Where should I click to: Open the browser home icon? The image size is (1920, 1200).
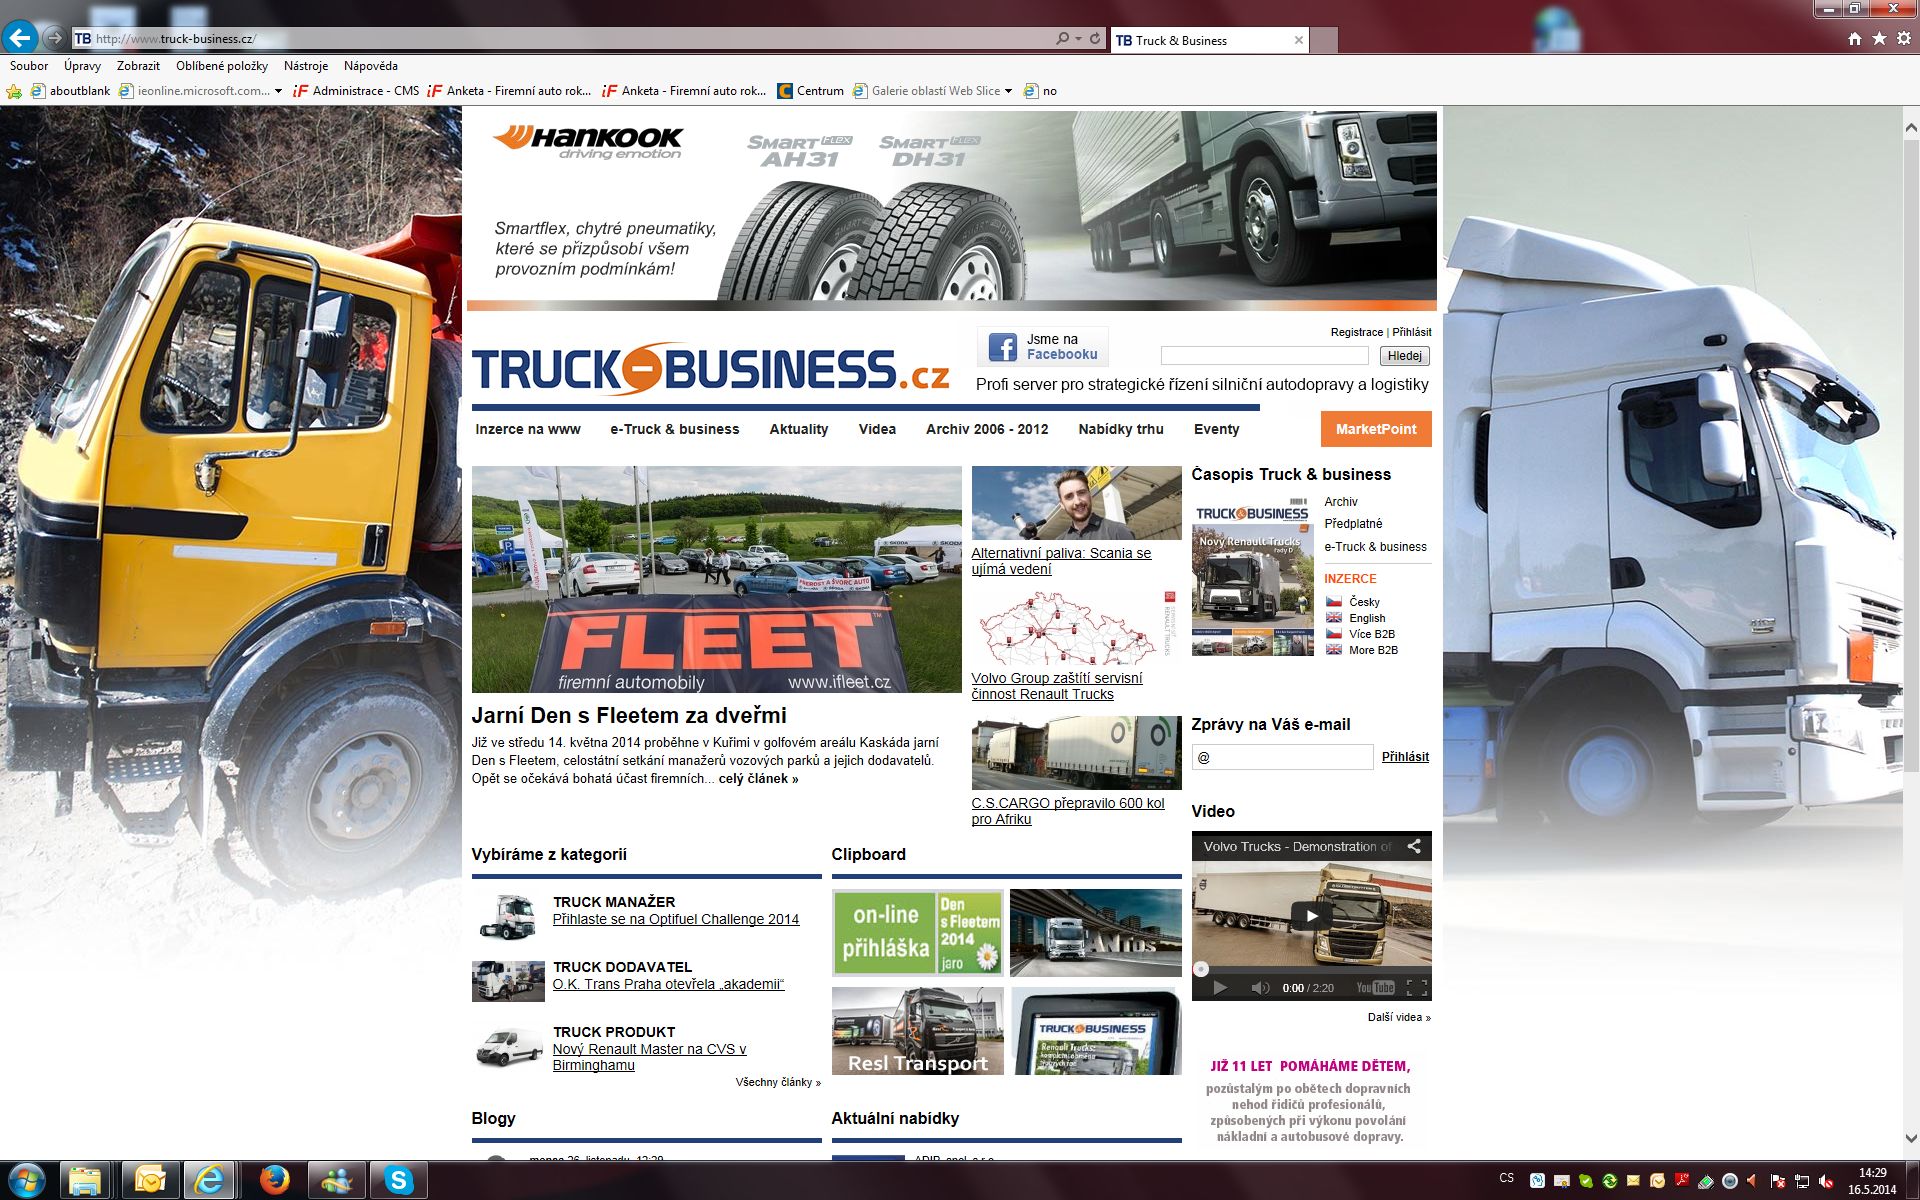click(x=1854, y=39)
